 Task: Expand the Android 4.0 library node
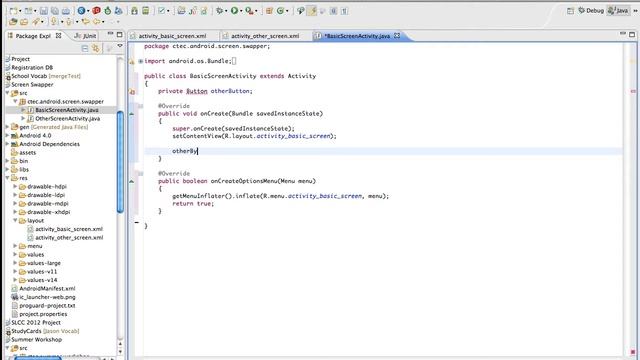pos(7,136)
